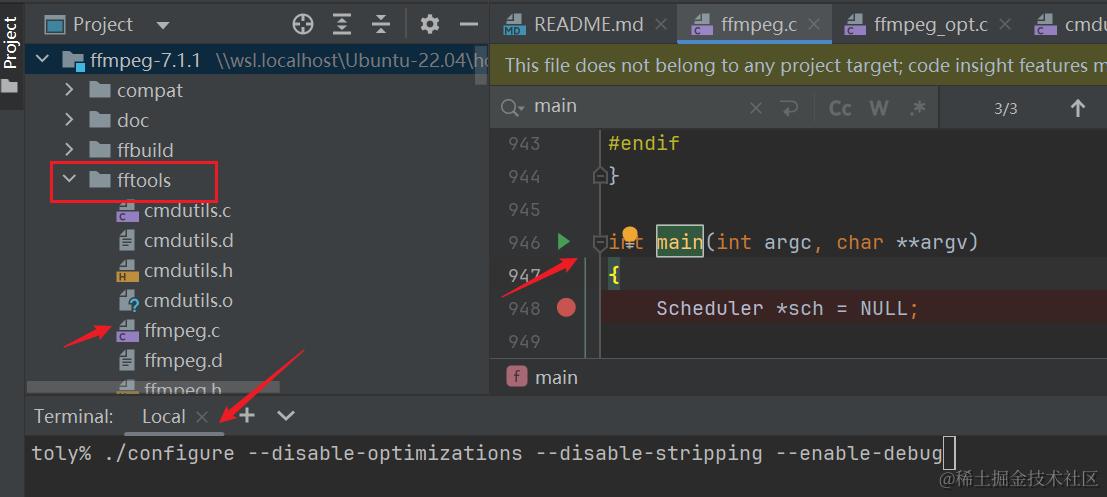Go to previous search occurrence arrow
The width and height of the screenshot is (1107, 497).
pyautogui.click(x=1077, y=108)
